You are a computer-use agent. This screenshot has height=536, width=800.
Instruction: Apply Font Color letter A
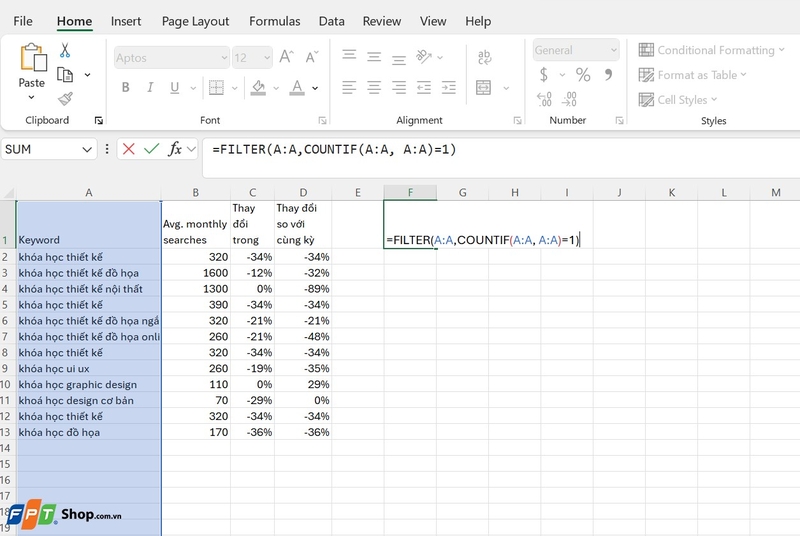click(x=297, y=88)
